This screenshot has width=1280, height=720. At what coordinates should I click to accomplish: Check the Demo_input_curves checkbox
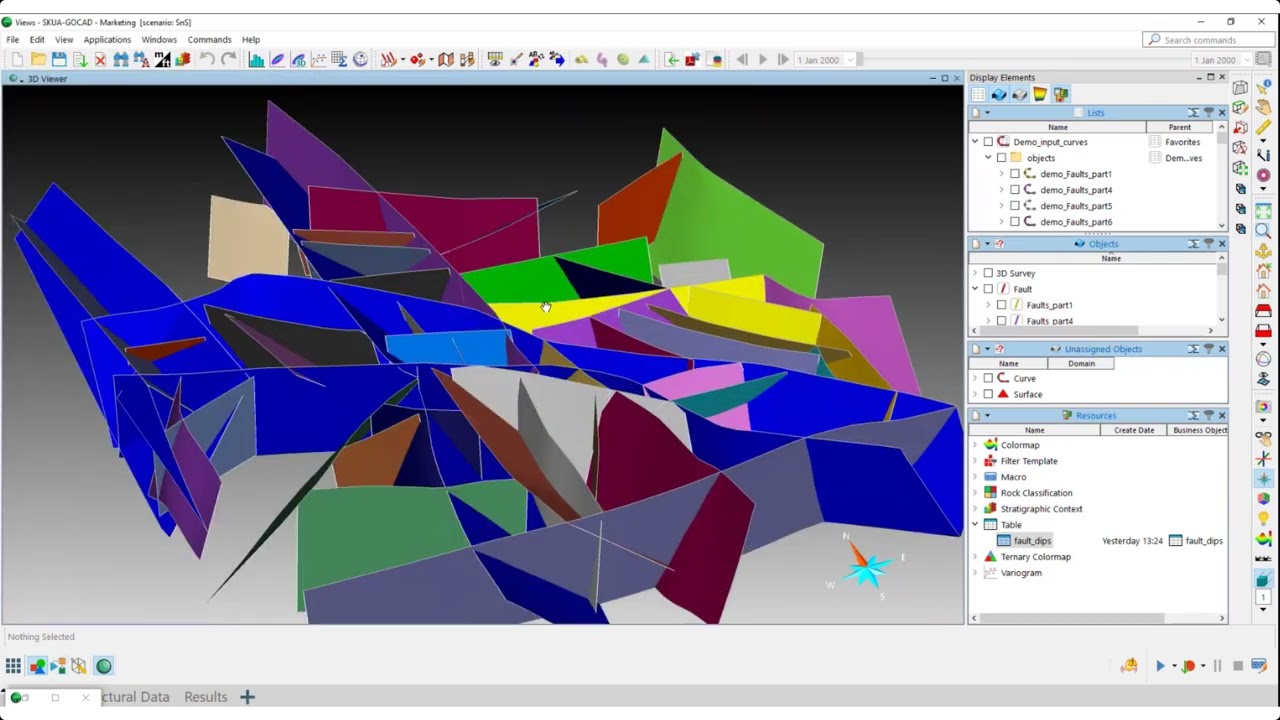[988, 142]
